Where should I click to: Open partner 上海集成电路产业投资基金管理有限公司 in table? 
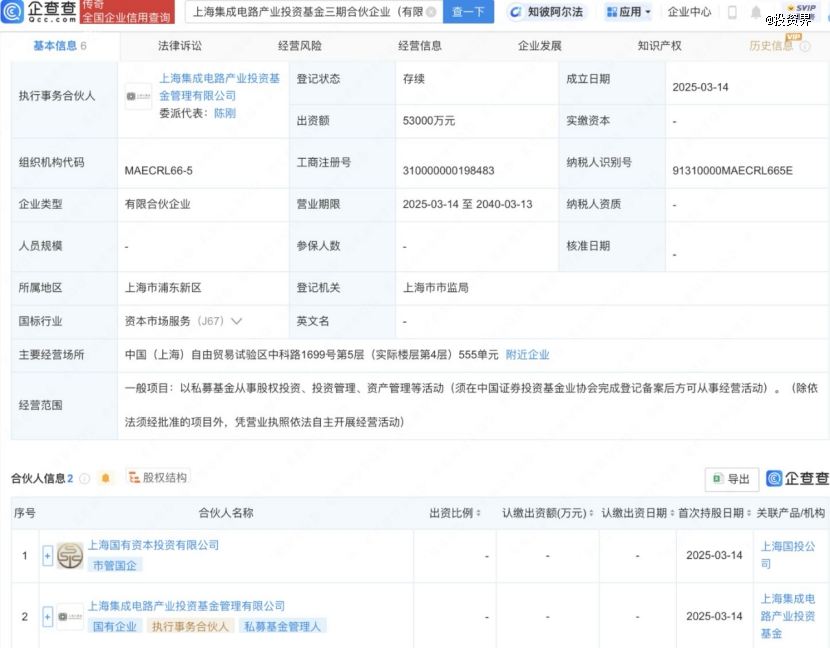[x=186, y=606]
